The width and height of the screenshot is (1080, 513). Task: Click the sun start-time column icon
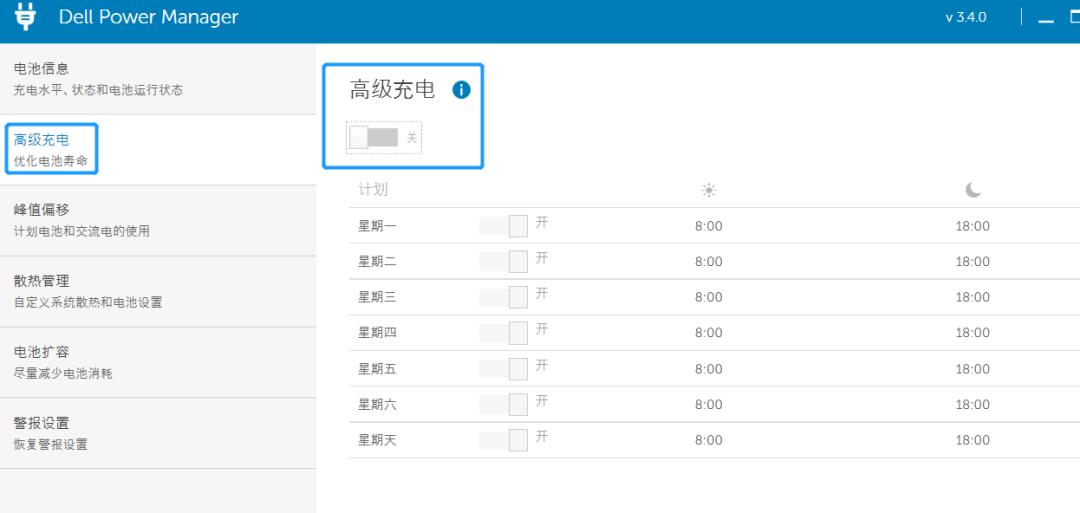click(709, 190)
